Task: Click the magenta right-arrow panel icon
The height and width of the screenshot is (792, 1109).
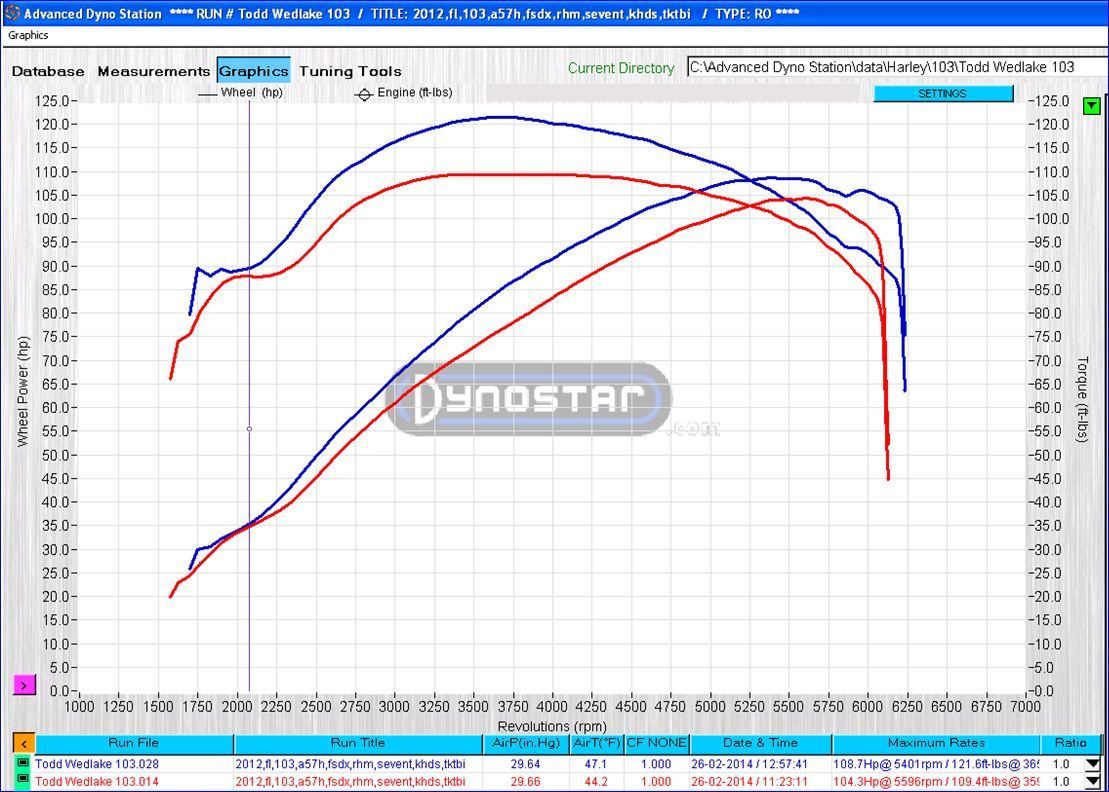Action: pyautogui.click(x=24, y=685)
